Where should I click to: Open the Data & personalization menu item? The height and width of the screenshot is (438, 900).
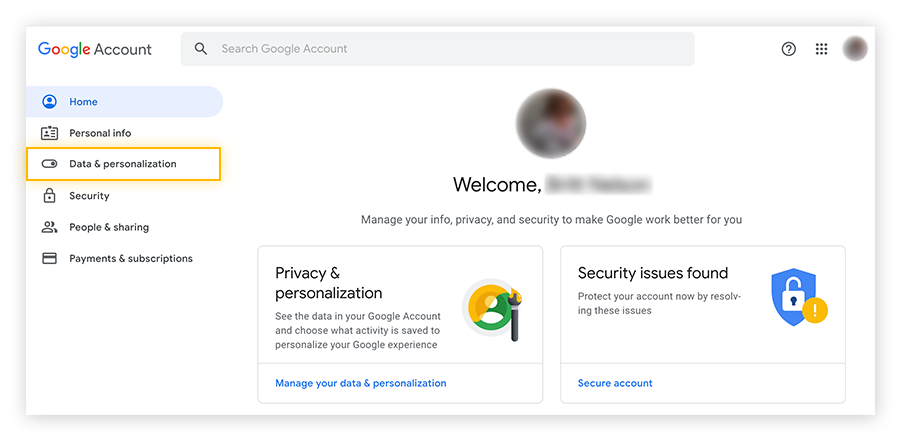tap(123, 164)
